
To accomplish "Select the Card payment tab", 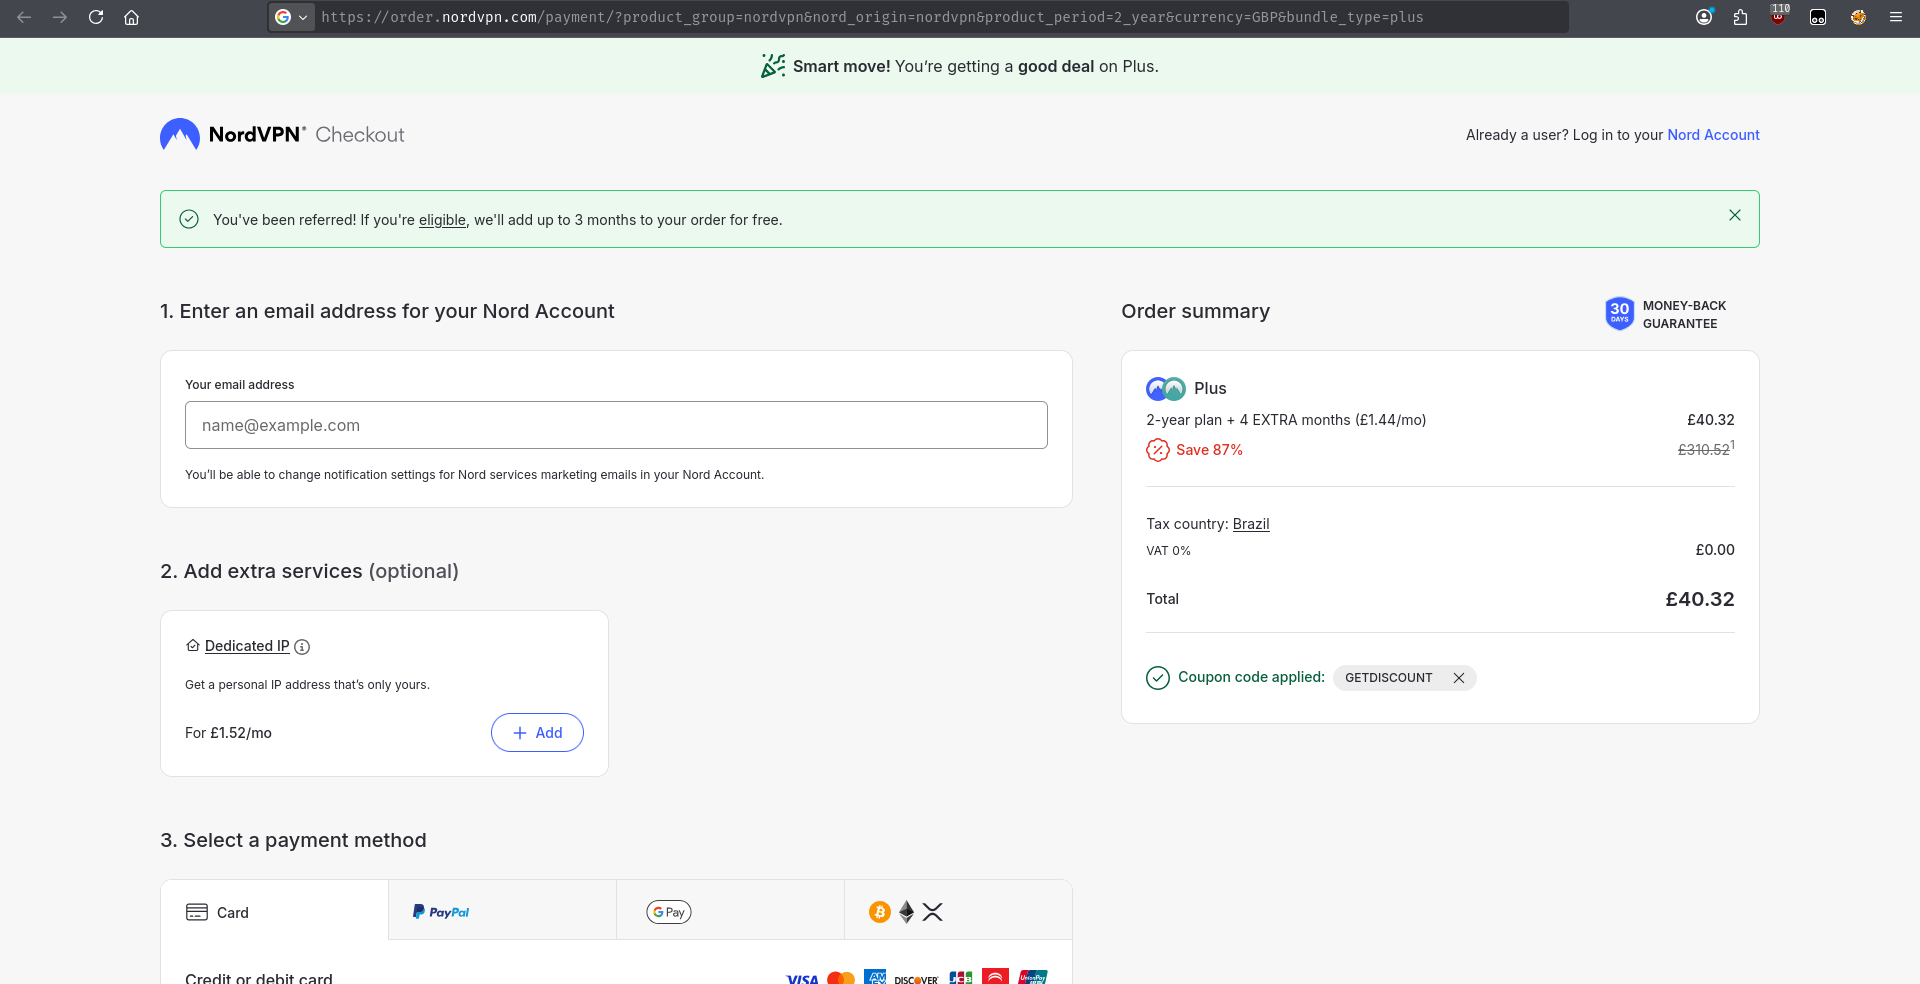I will [274, 911].
